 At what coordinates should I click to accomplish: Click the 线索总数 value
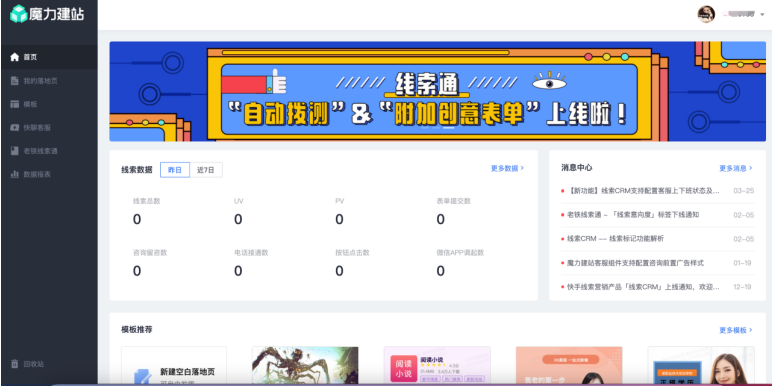pos(137,220)
